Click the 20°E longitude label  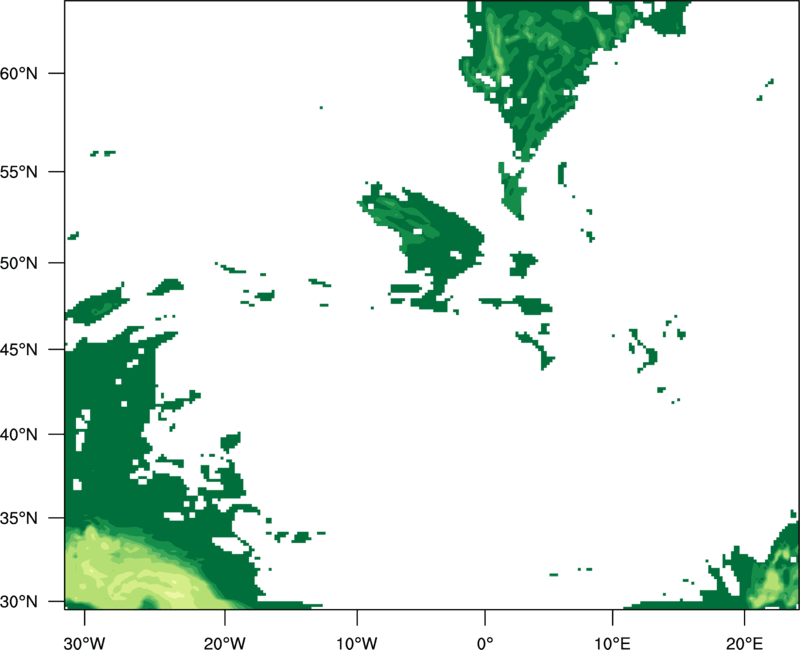[x=744, y=643]
